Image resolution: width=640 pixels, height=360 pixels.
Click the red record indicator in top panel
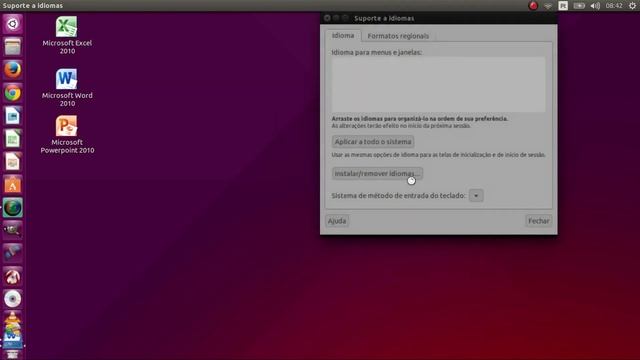533,6
